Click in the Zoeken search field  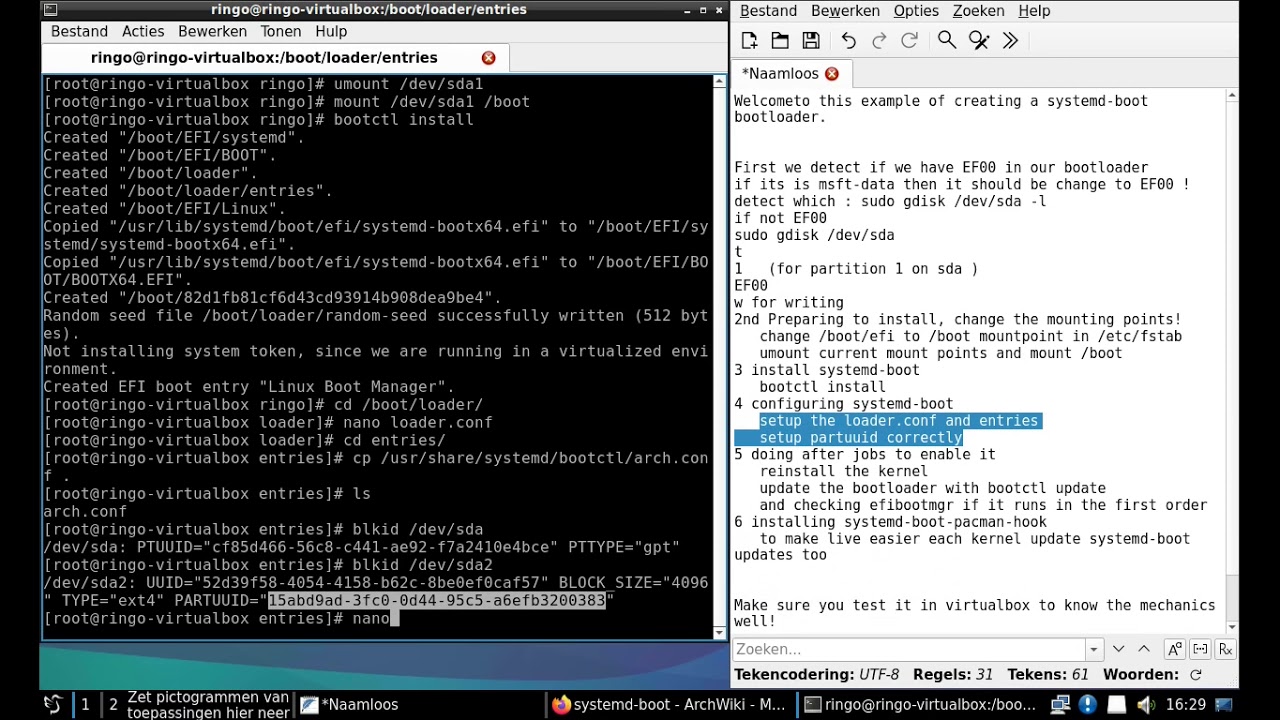point(909,649)
